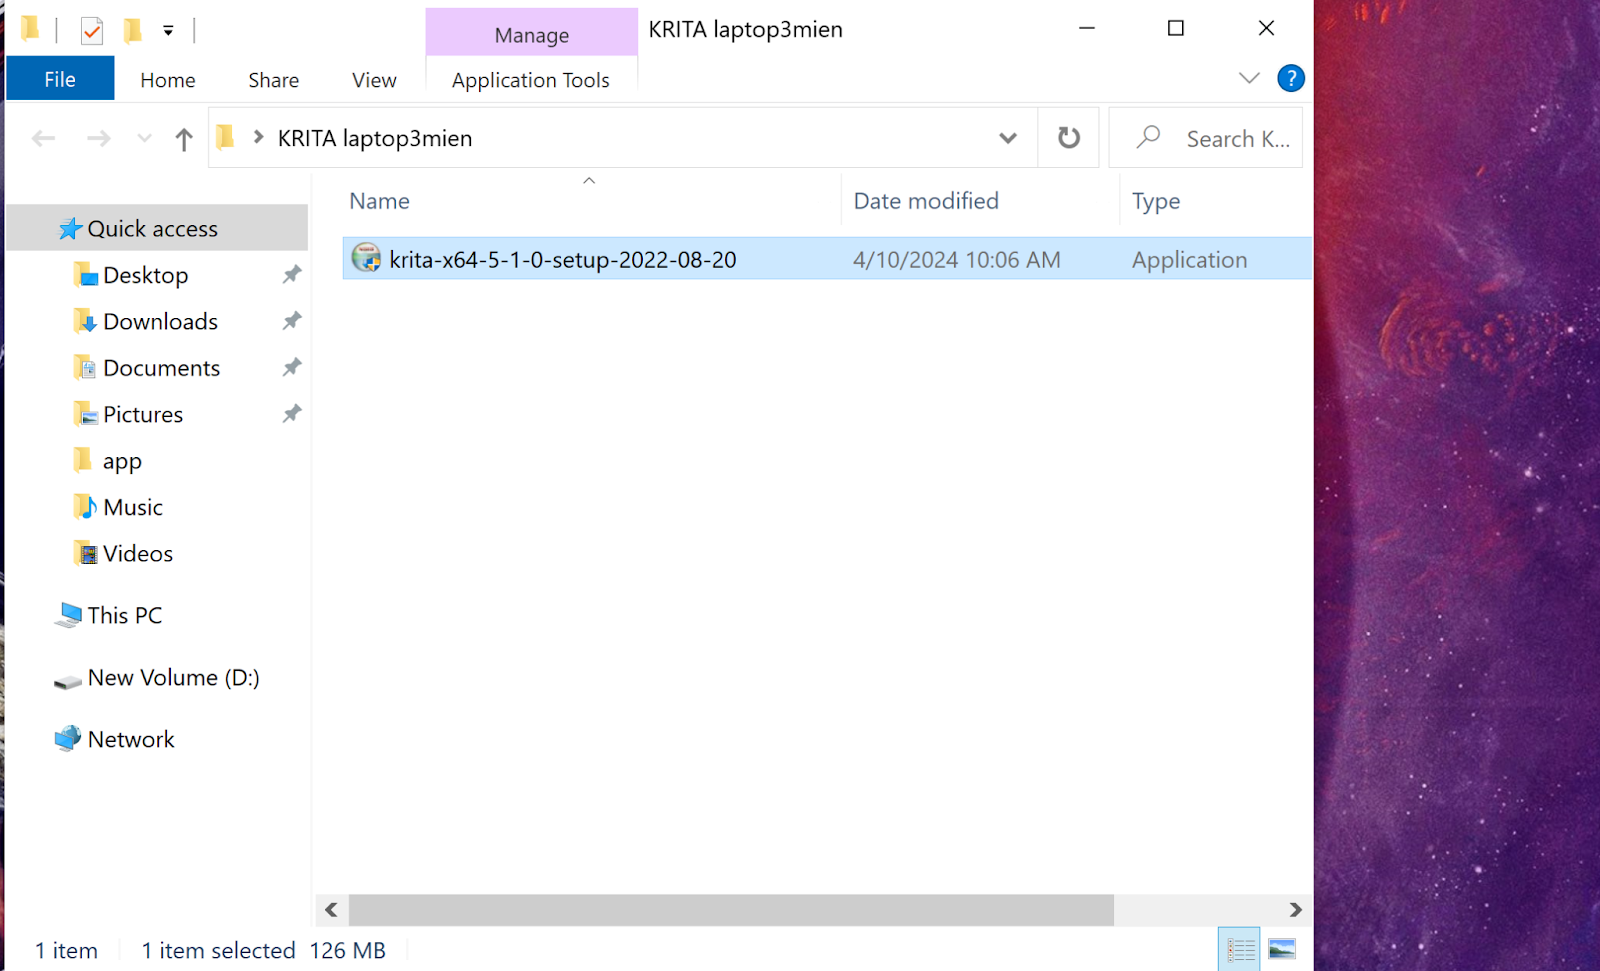
Task: Click the search magnifier icon
Action: pos(1148,137)
